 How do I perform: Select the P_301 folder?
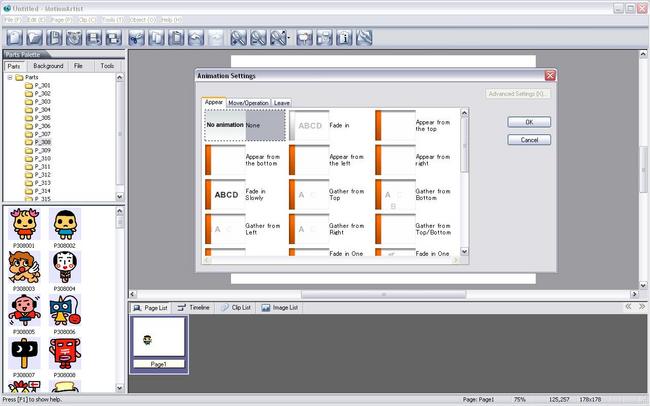coord(38,85)
